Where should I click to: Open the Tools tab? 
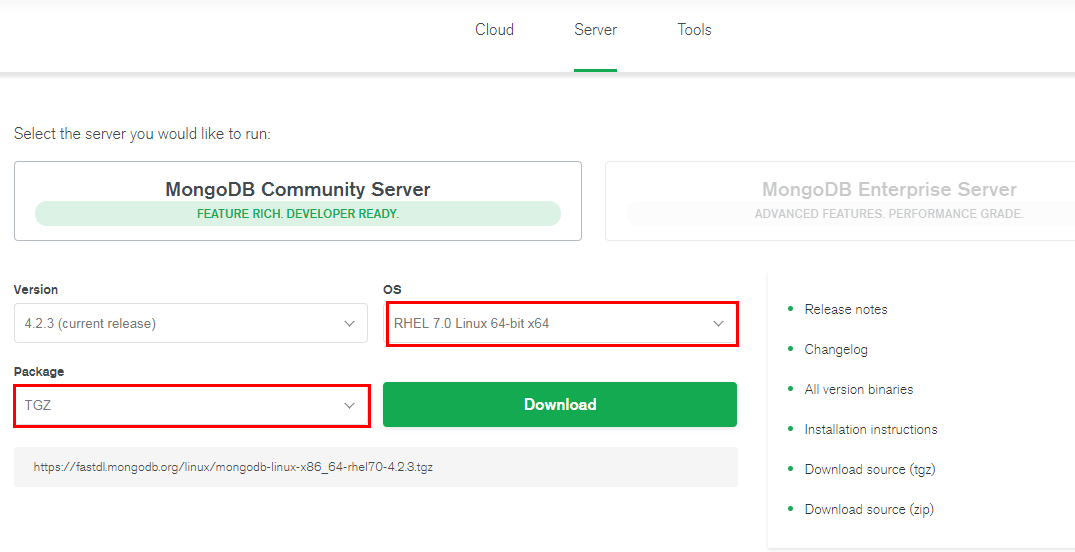[x=694, y=30]
